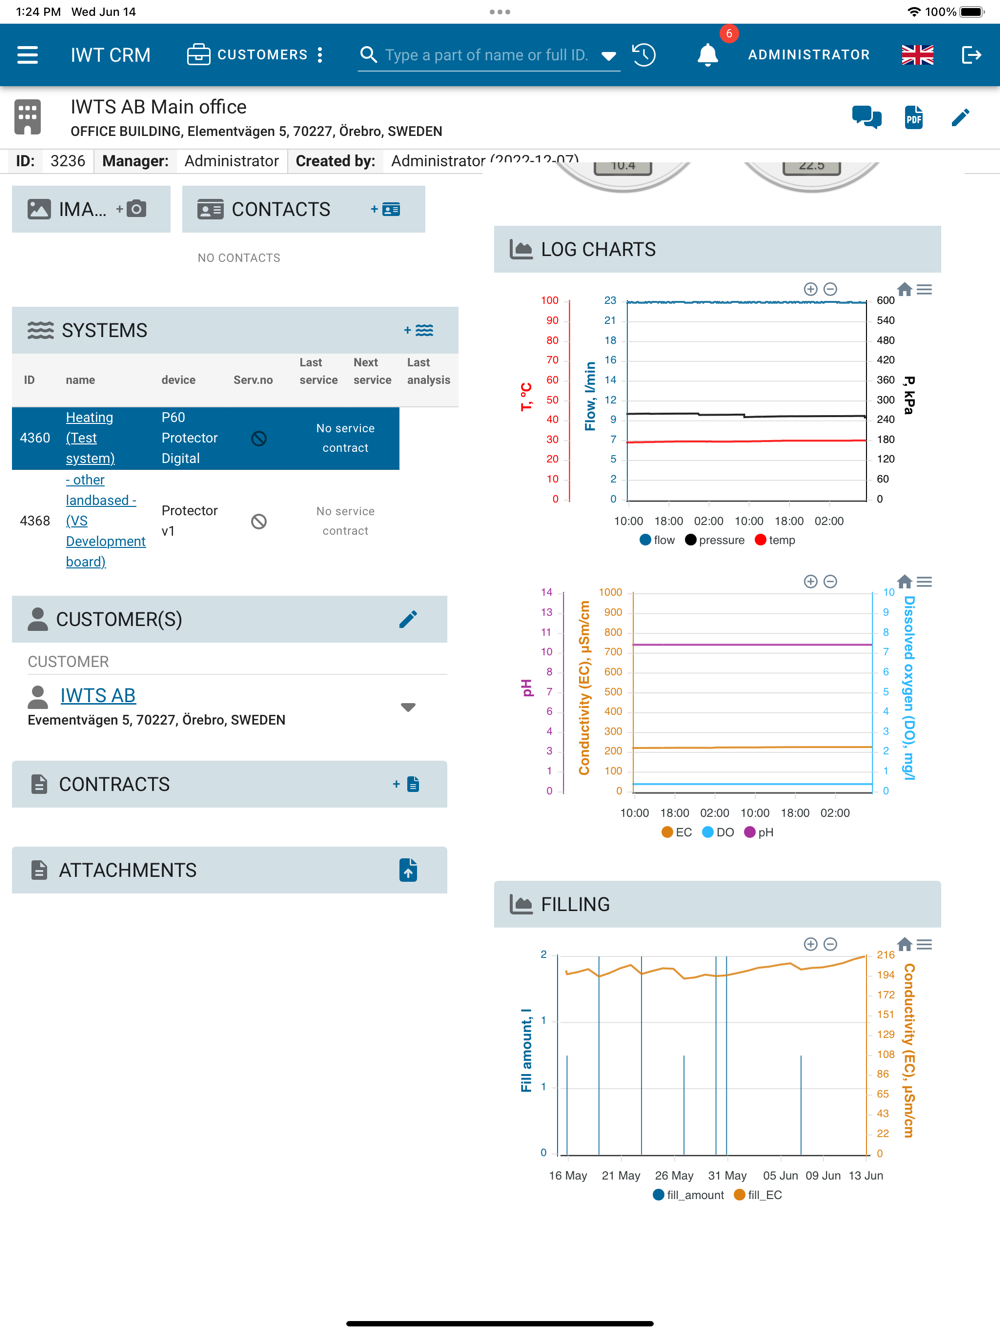The image size is (1000, 1334).
Task: Click prohibited icon in row 4360
Action: (x=259, y=438)
